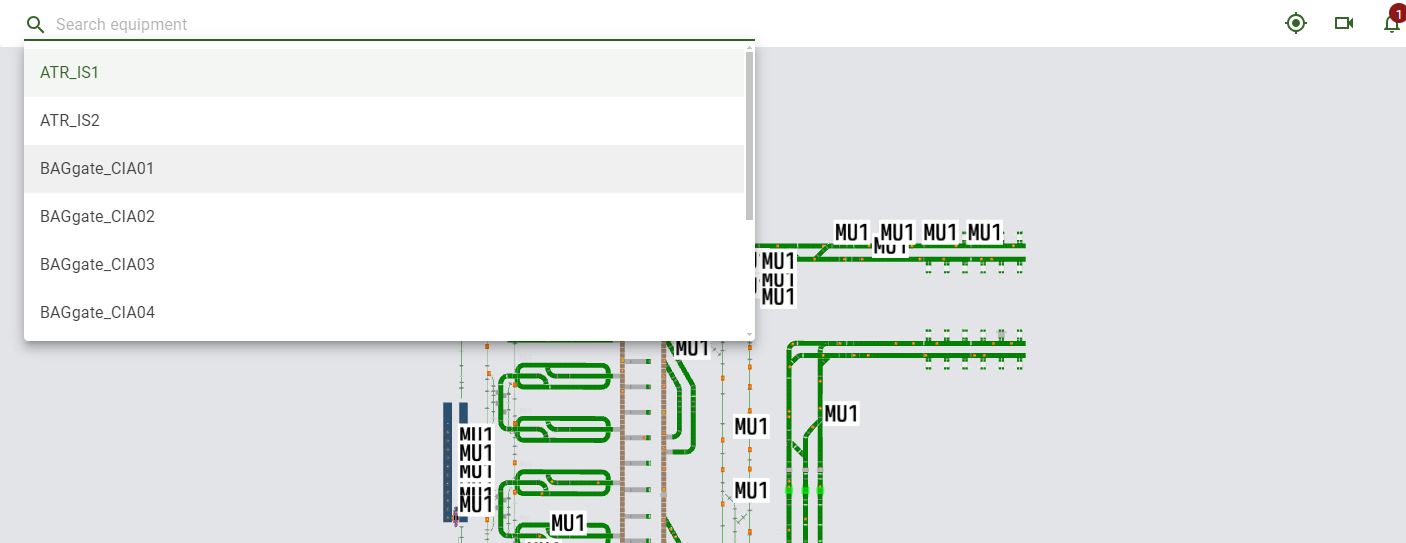Click the MU1 label below the lowest loop
The height and width of the screenshot is (543, 1406).
567,523
